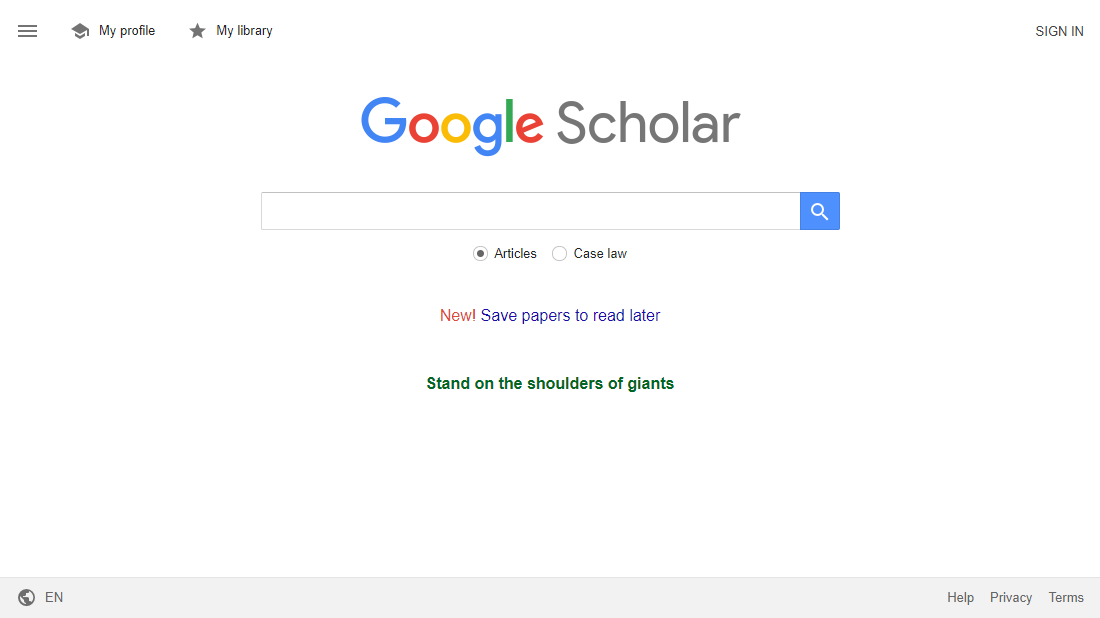Open "Save papers to read later" link
The height and width of the screenshot is (618, 1100).
[x=570, y=315]
